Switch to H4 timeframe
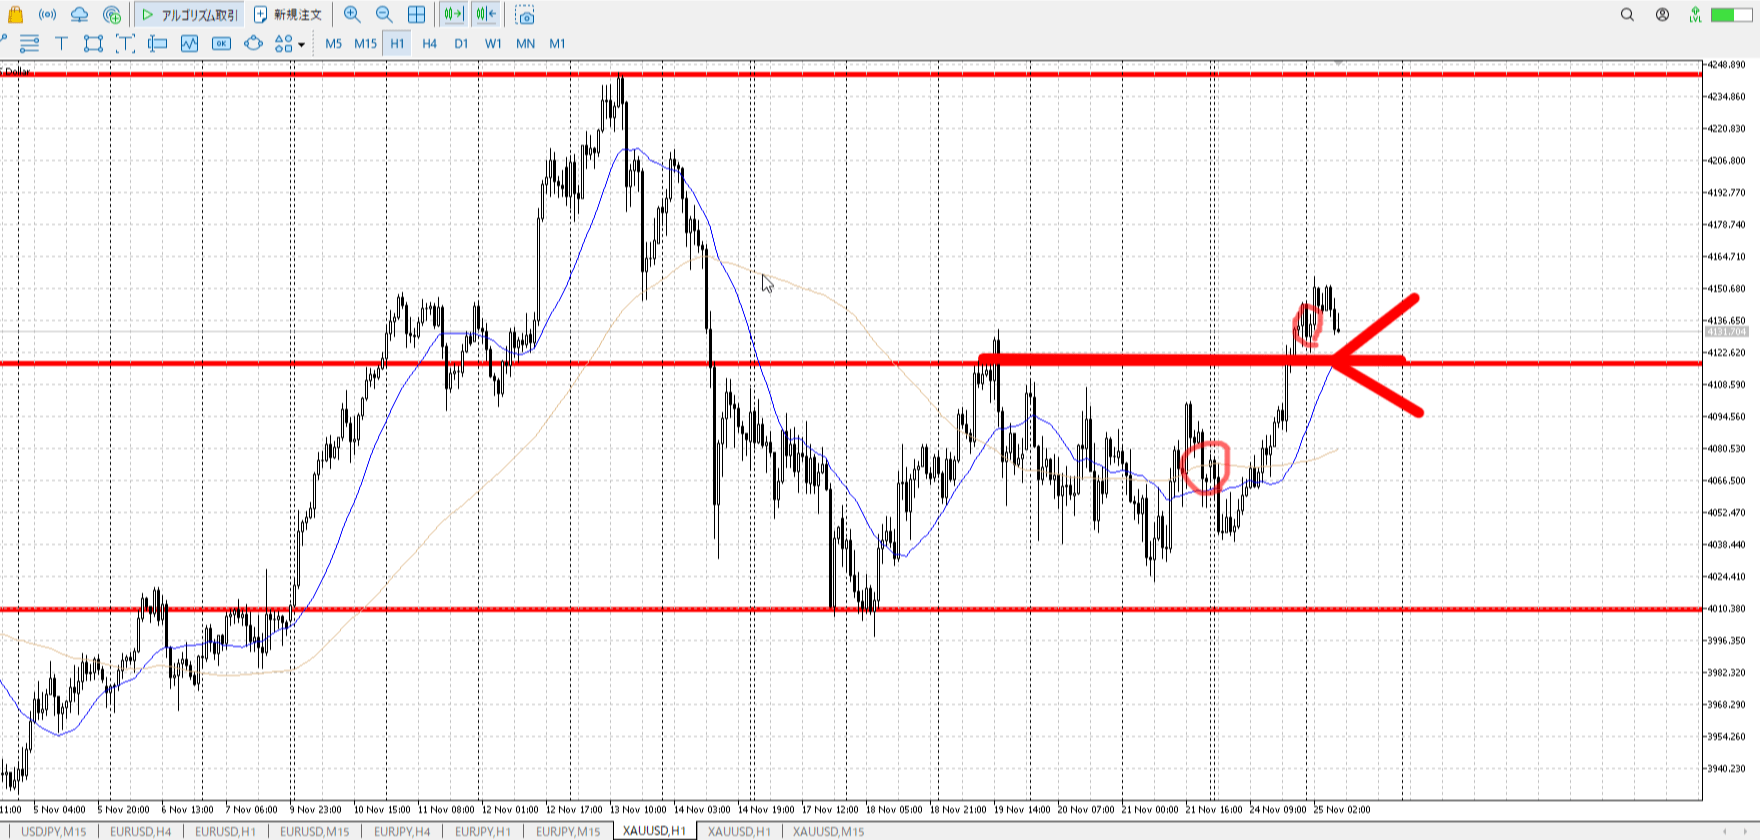Viewport: 1760px width, 840px height. pyautogui.click(x=429, y=43)
